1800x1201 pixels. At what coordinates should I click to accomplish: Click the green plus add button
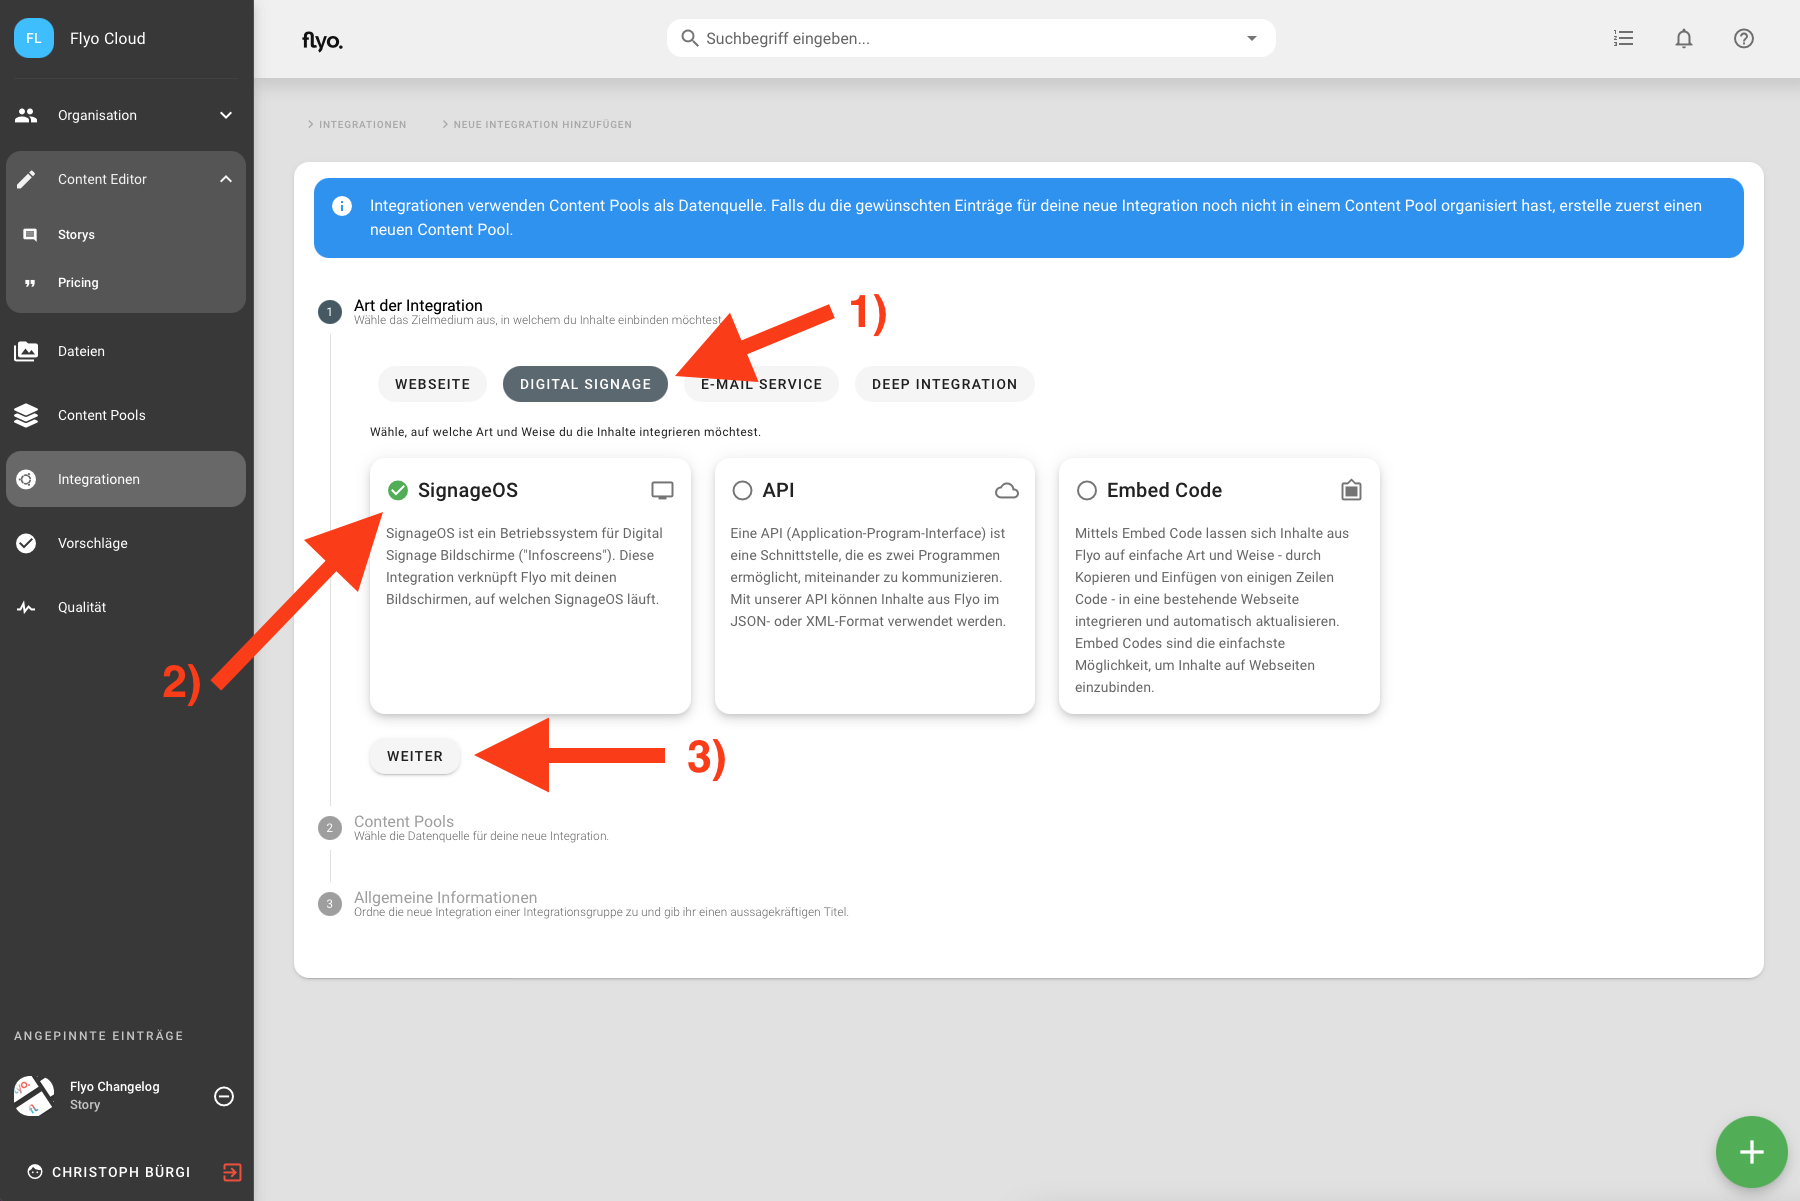pyautogui.click(x=1751, y=1152)
